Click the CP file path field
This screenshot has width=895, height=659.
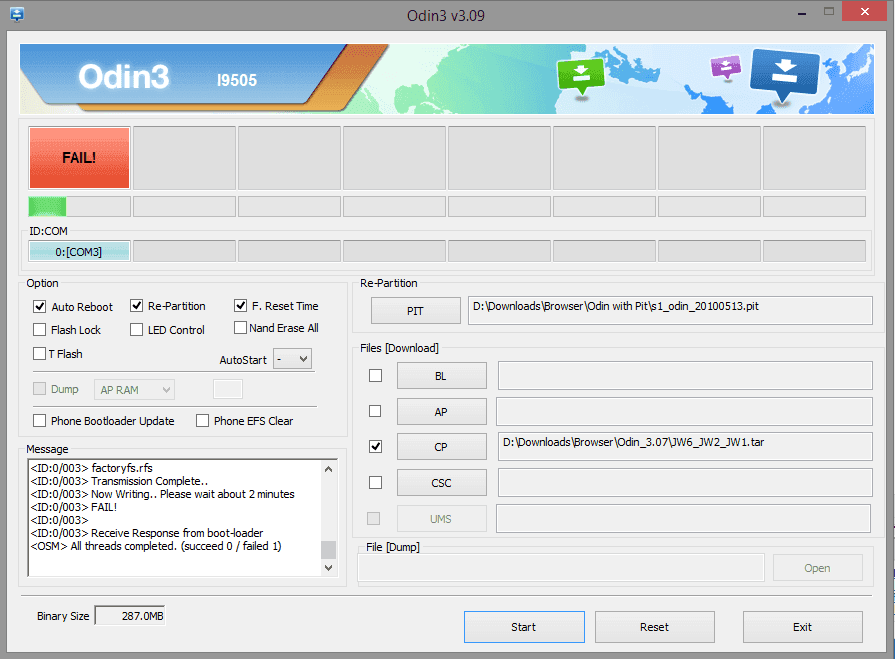pyautogui.click(x=685, y=446)
